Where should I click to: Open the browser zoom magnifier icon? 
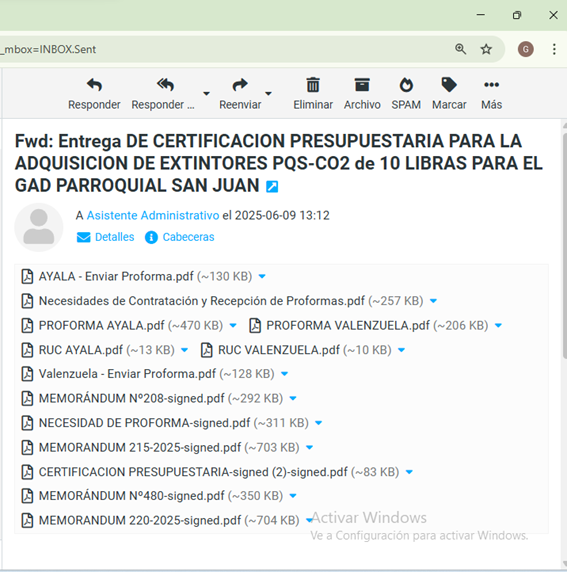click(460, 49)
